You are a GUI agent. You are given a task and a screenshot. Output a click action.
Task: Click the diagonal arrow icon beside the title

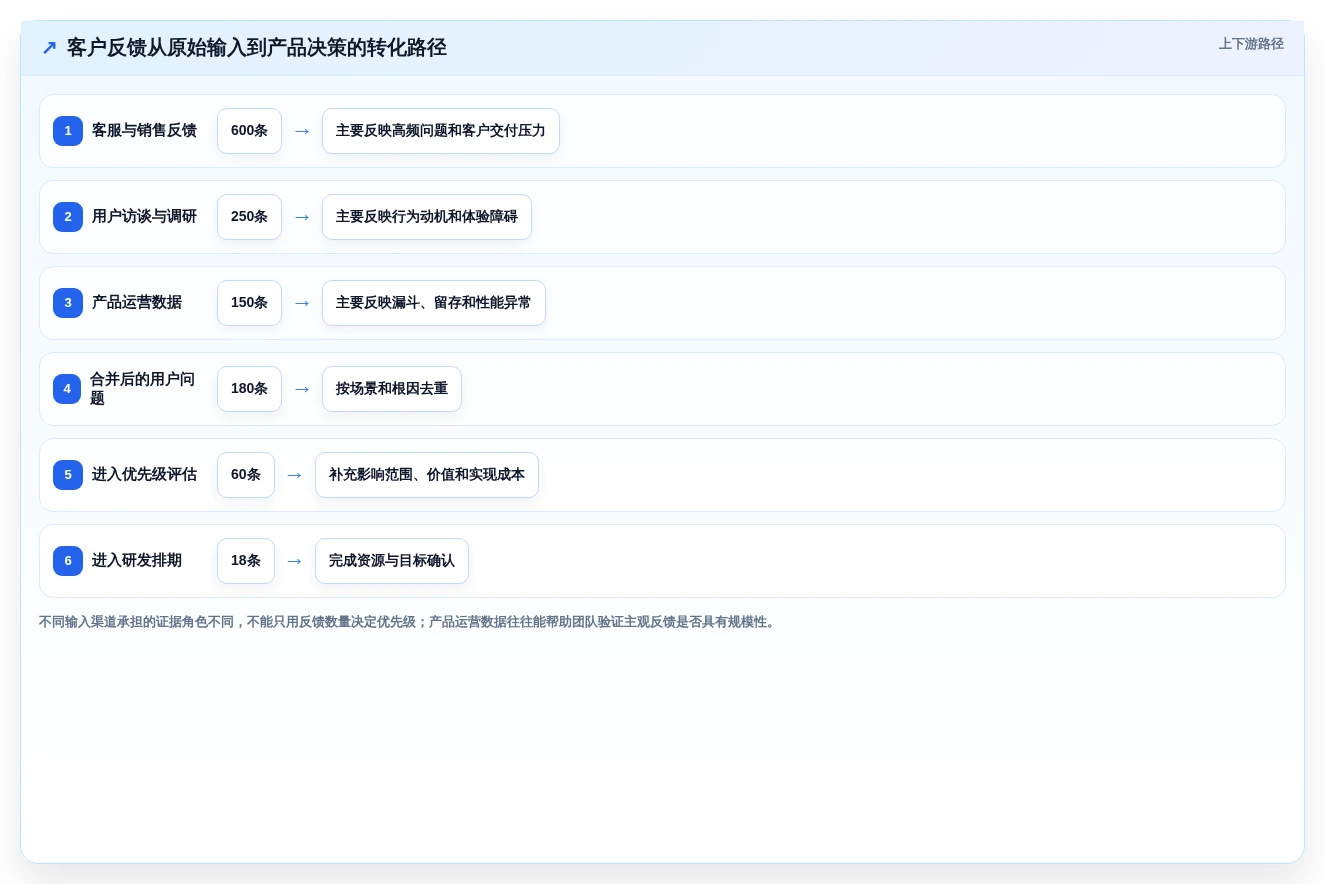click(49, 48)
